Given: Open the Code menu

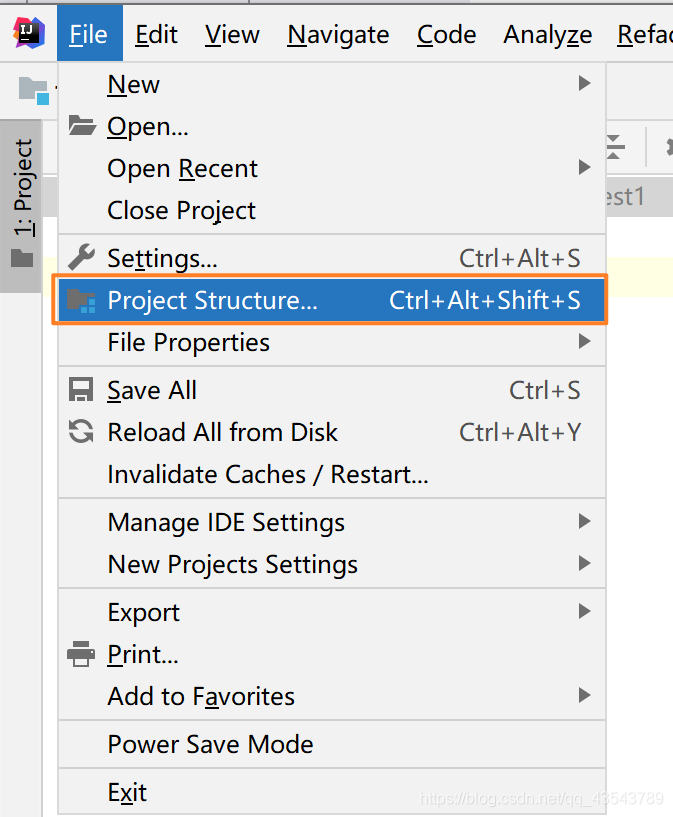Looking at the screenshot, I should (x=446, y=34).
